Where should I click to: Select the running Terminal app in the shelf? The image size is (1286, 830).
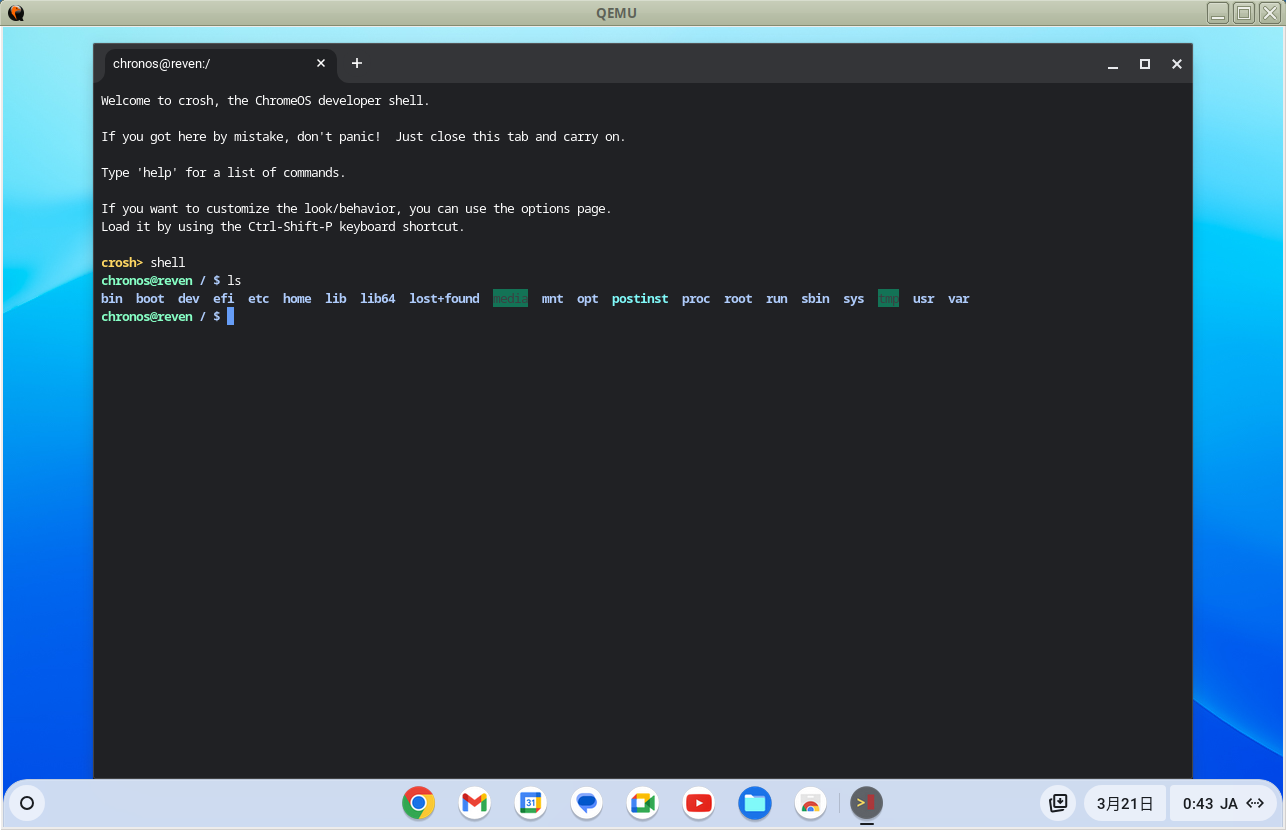coord(865,803)
